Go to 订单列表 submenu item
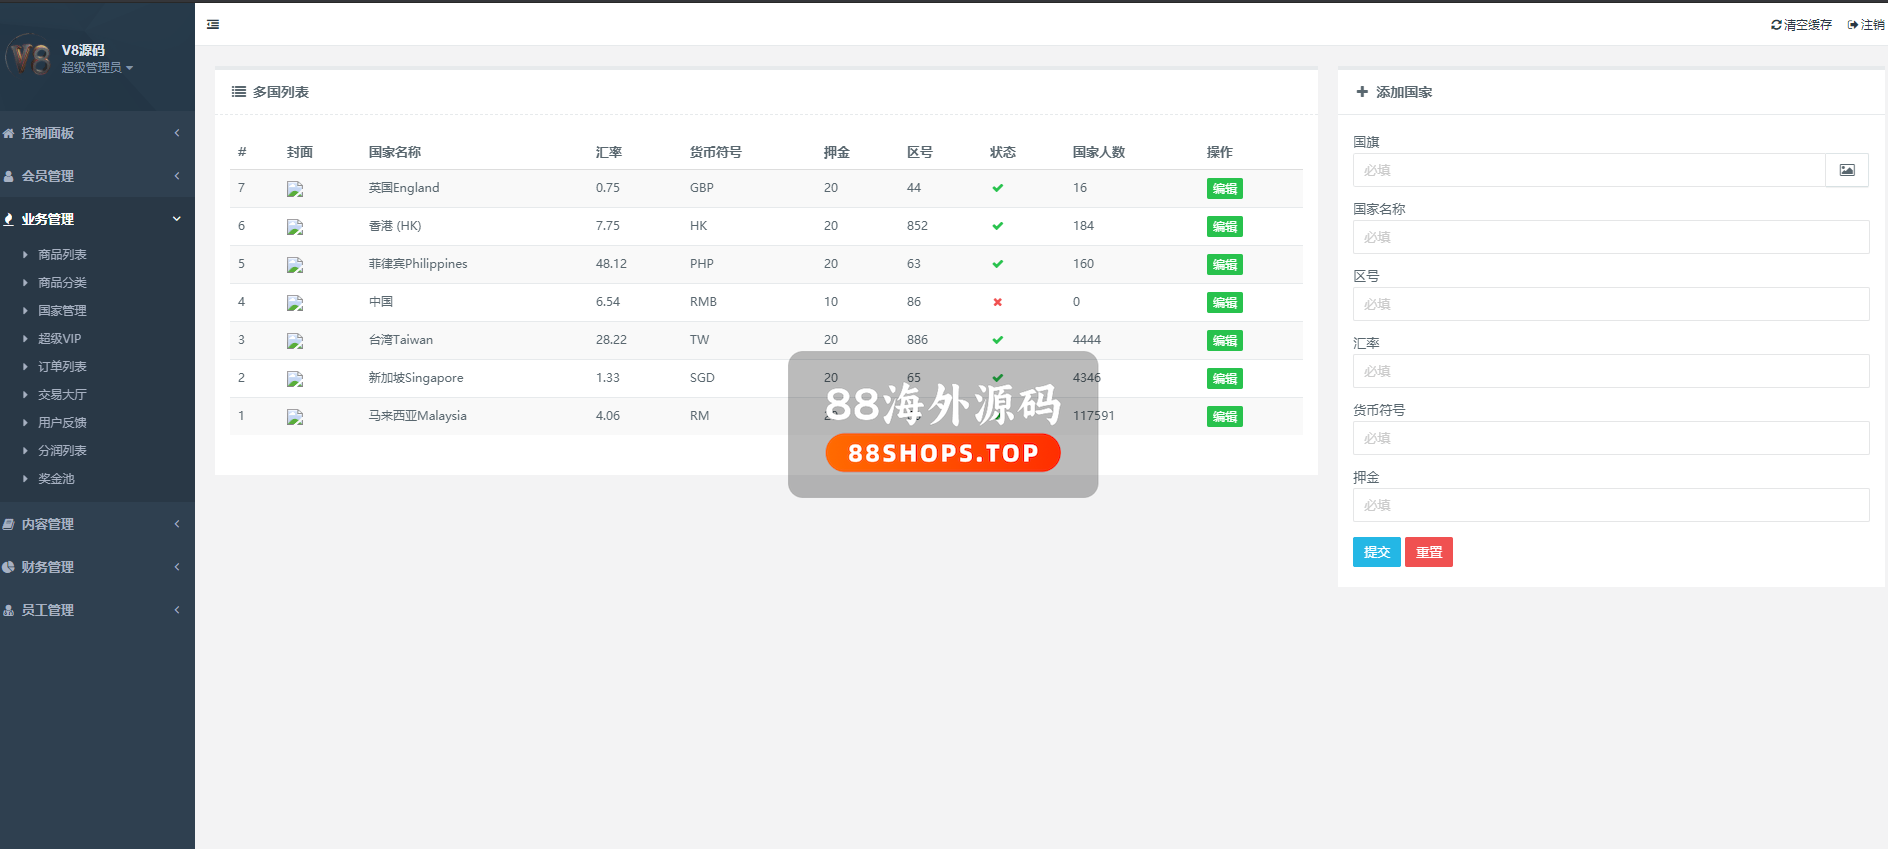The image size is (1888, 849). click(62, 367)
